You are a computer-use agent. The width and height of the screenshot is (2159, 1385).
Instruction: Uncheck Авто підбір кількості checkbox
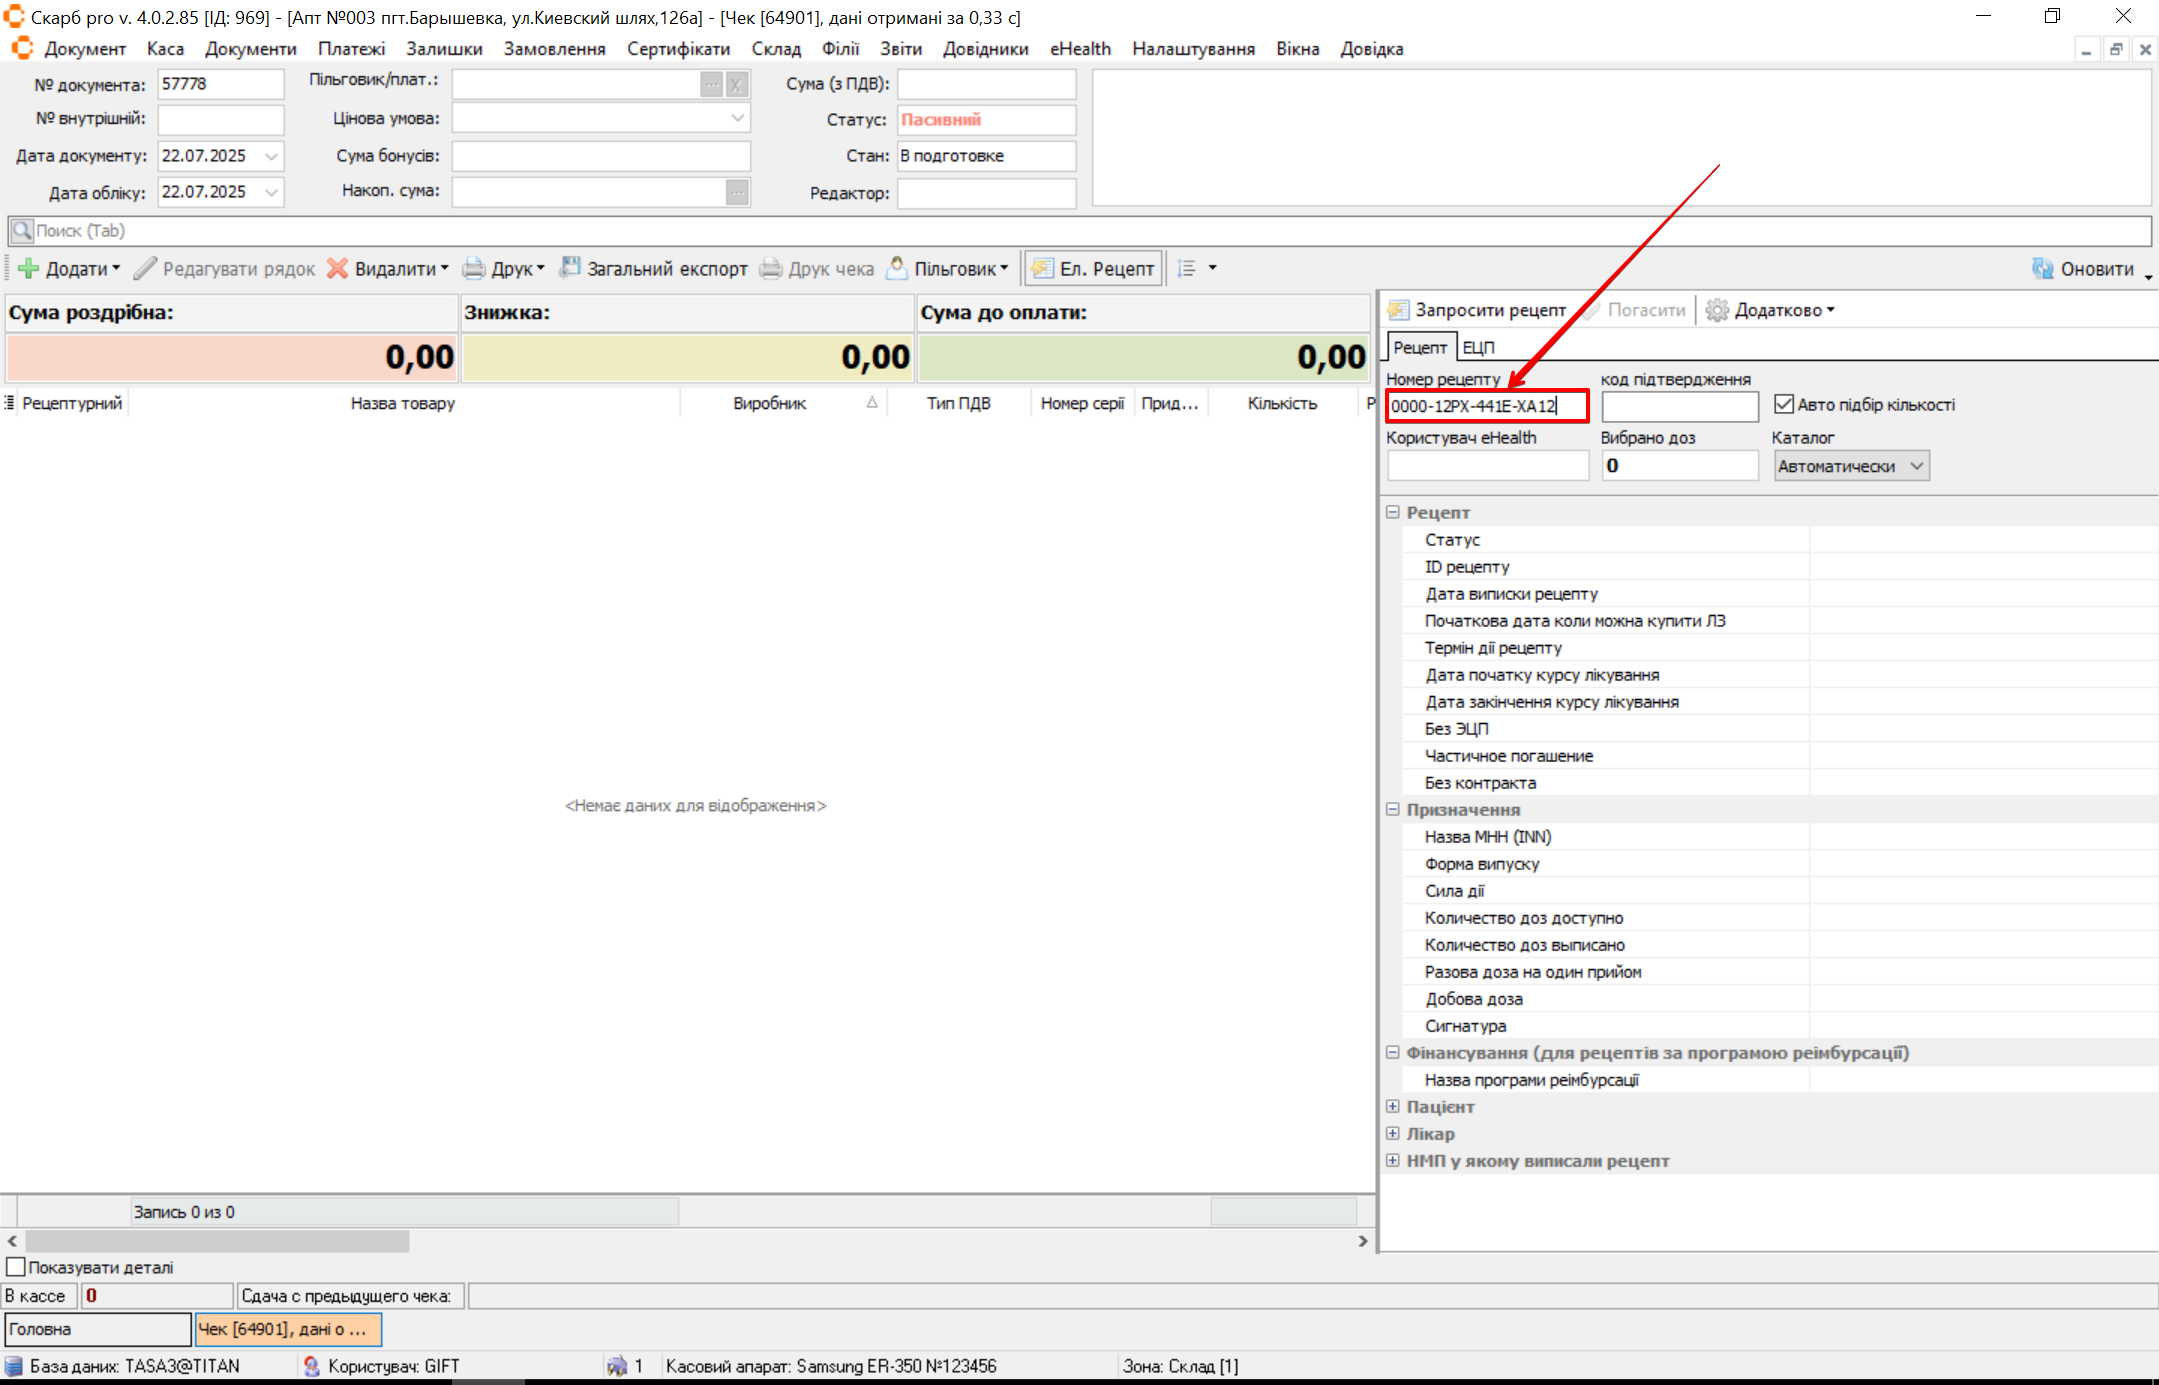[1784, 404]
